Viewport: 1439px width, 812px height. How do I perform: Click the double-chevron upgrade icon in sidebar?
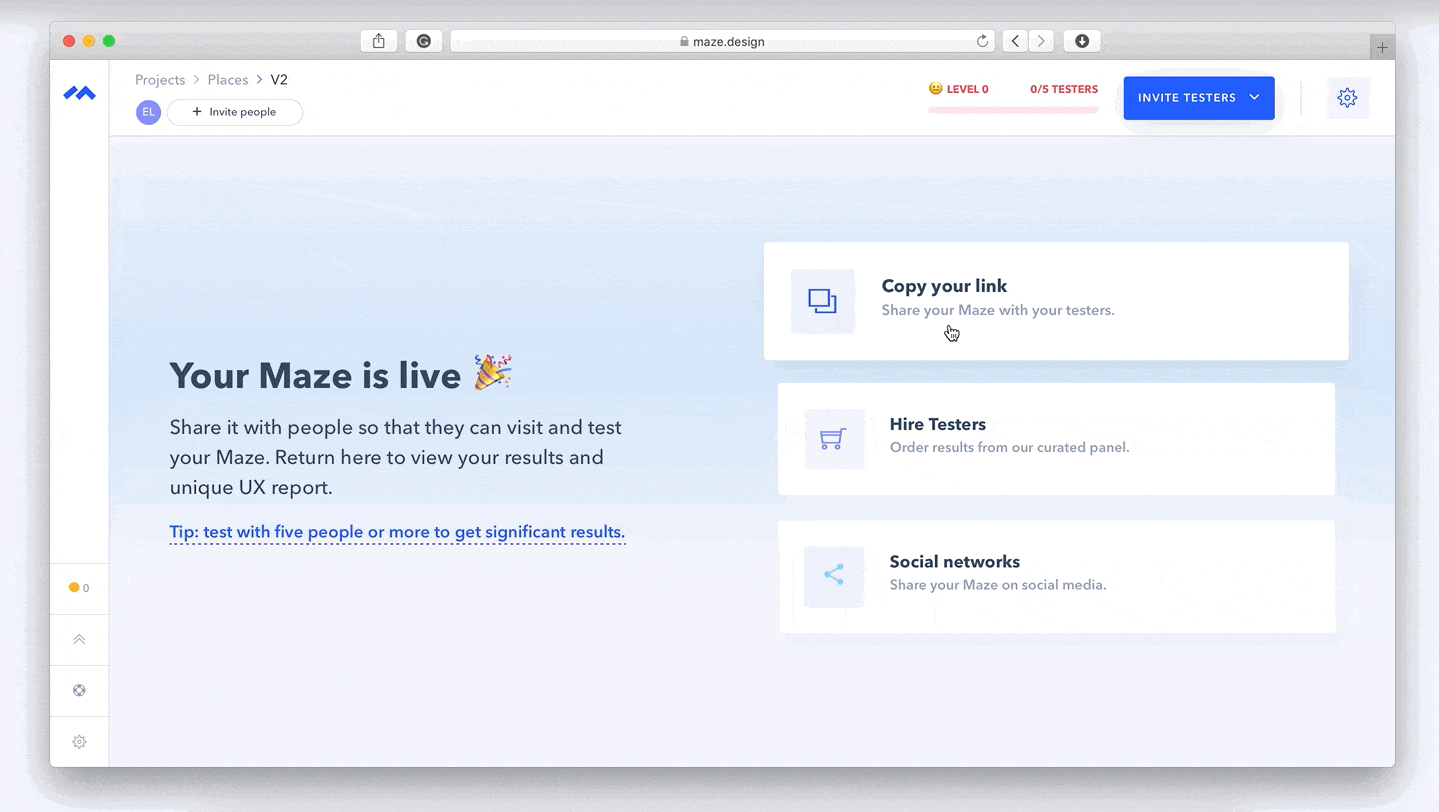(x=79, y=640)
